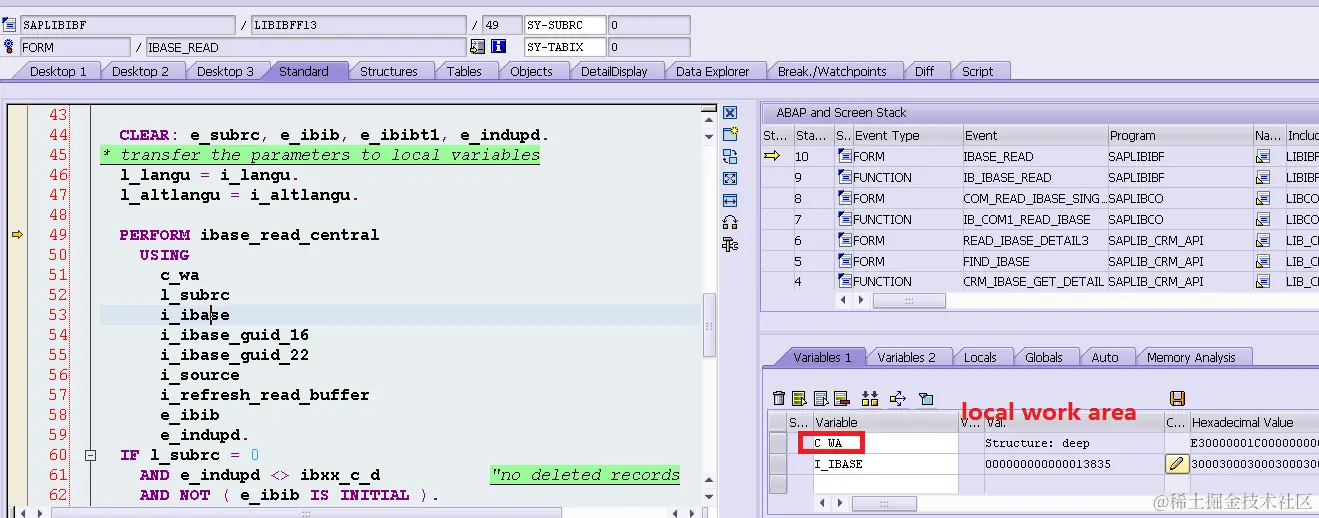Select the Variables 2 tab
This screenshot has height=518, width=1319.
pyautogui.click(x=906, y=357)
